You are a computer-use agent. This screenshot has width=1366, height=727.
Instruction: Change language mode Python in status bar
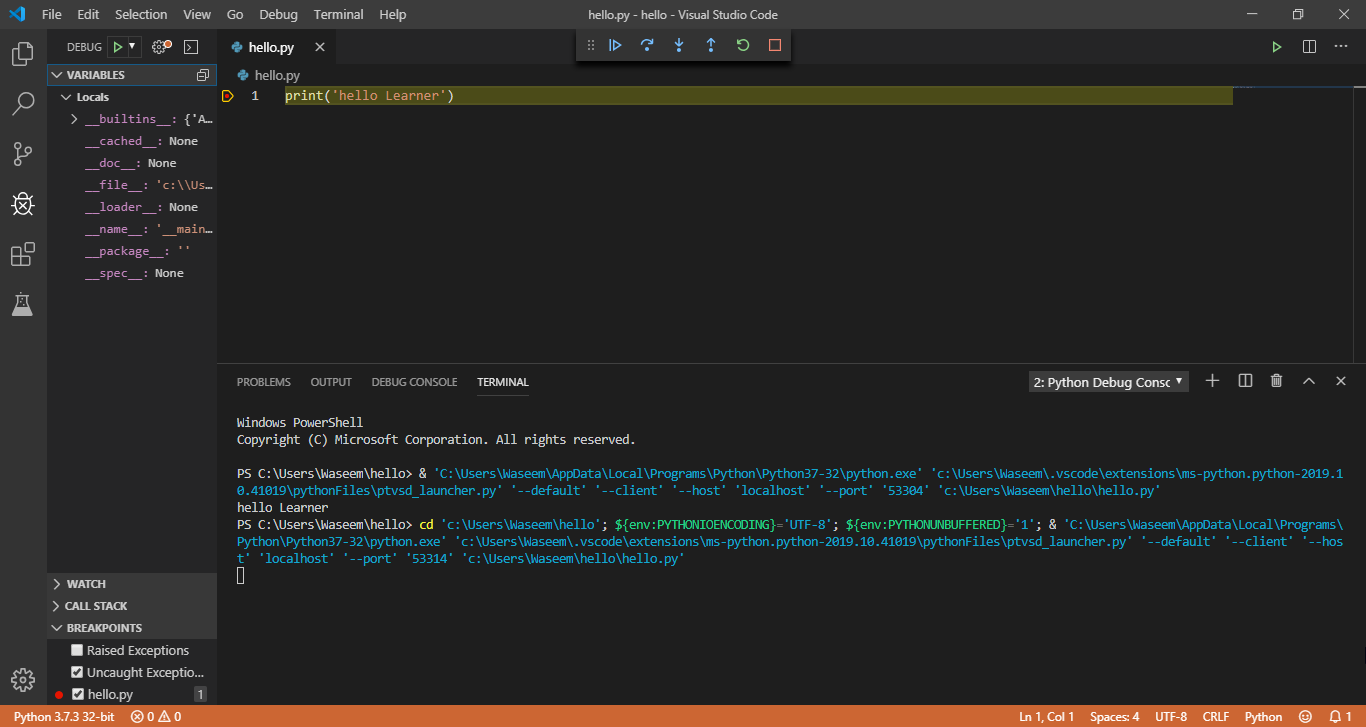[x=1263, y=716]
